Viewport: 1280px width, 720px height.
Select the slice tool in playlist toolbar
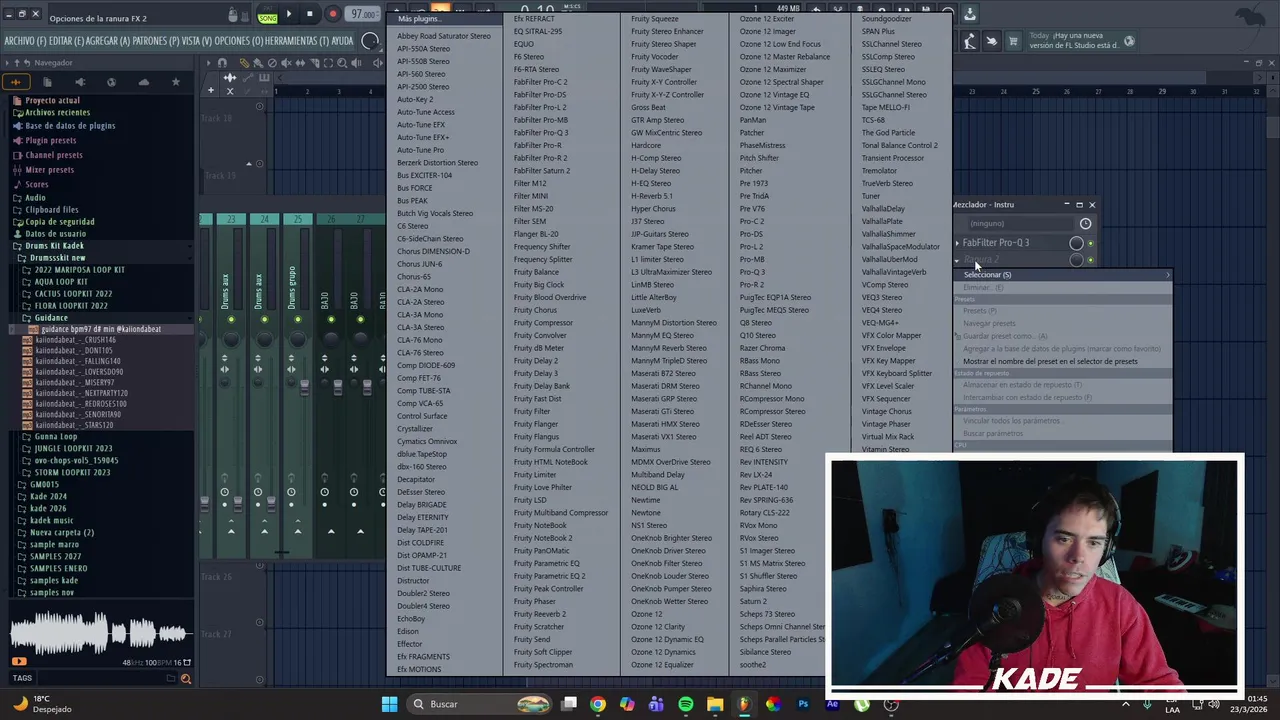pos(313,63)
